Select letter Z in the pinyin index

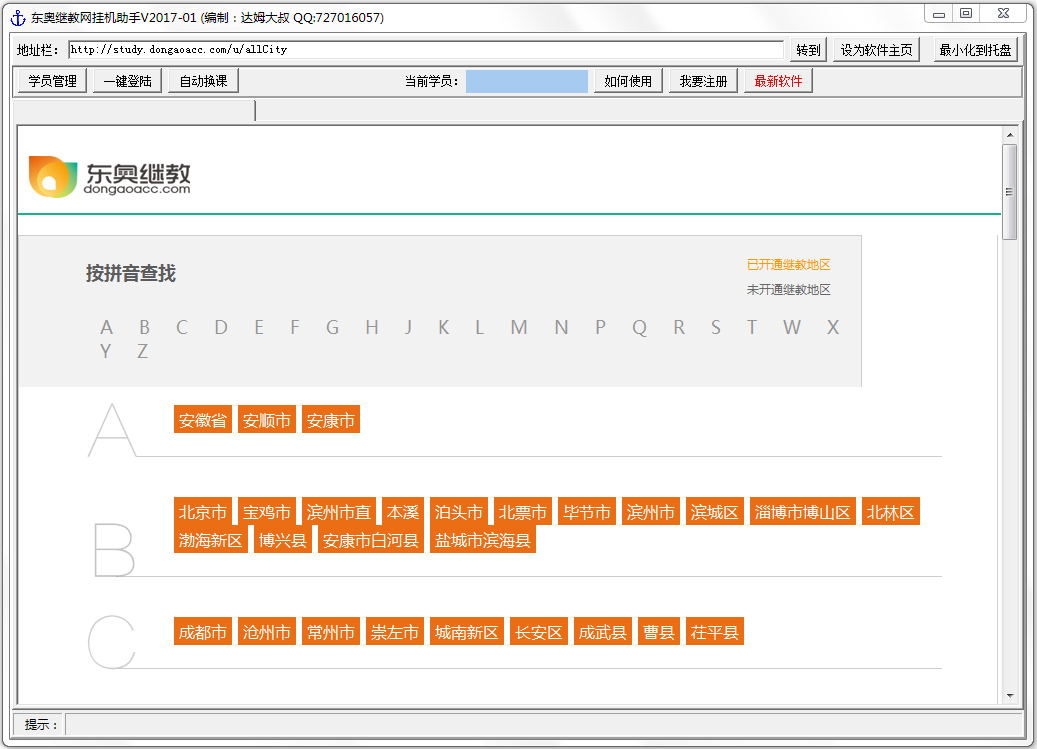(x=142, y=352)
